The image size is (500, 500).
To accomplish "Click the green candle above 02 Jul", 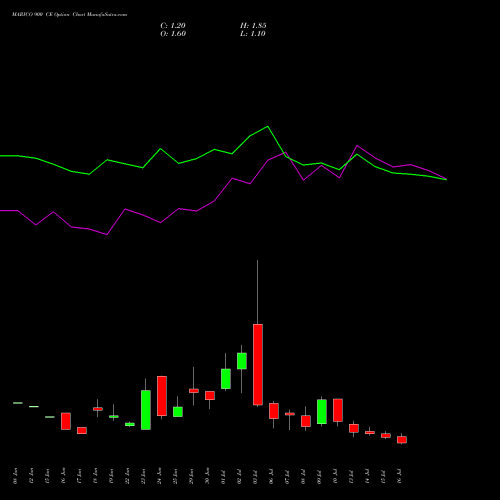I will (242, 361).
